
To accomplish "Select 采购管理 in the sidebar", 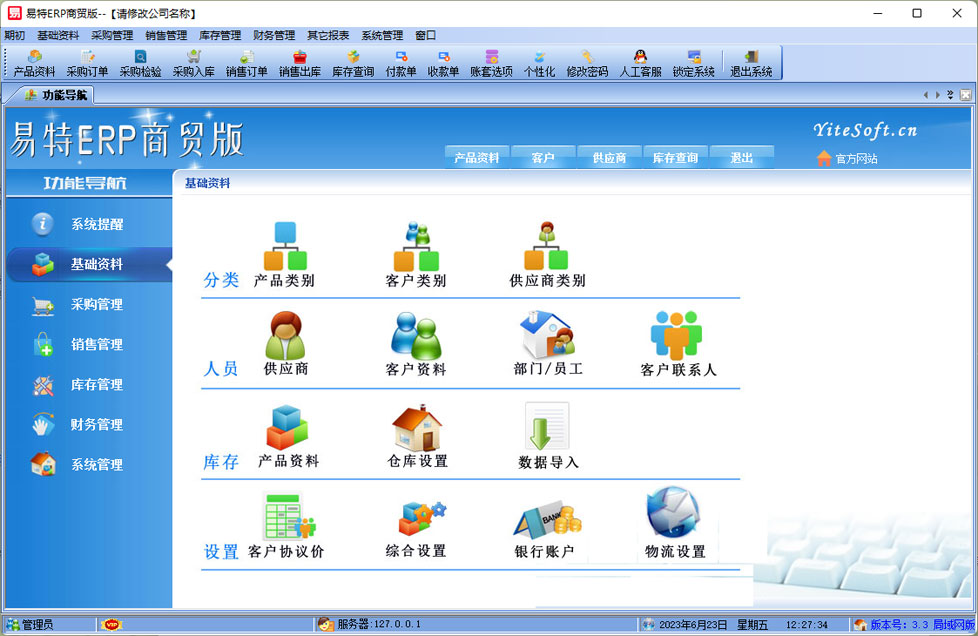I will click(x=96, y=305).
